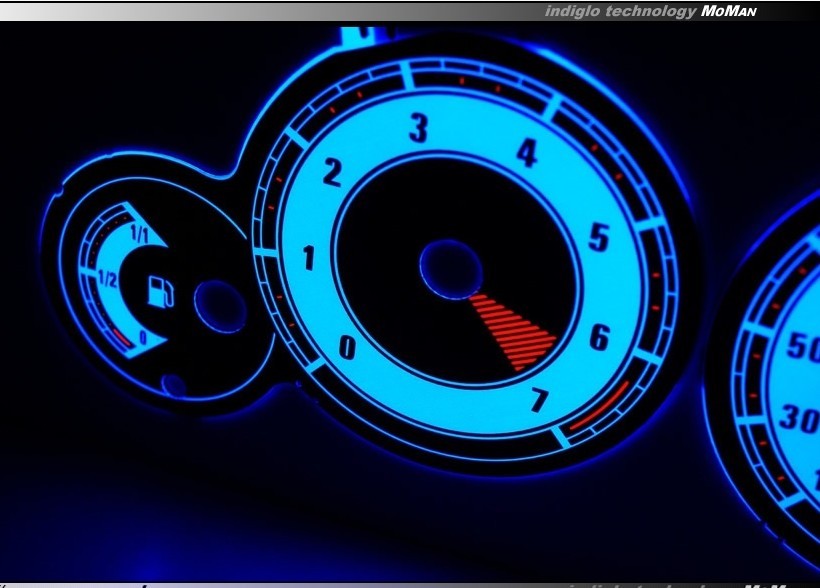Click the red redline arc near 7
The image size is (820, 588).
click(x=598, y=406)
